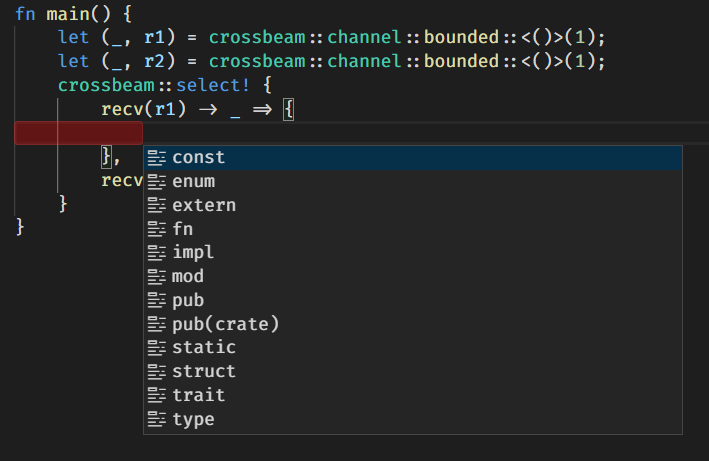Click the snippet icon beside static

pyautogui.click(x=157, y=348)
